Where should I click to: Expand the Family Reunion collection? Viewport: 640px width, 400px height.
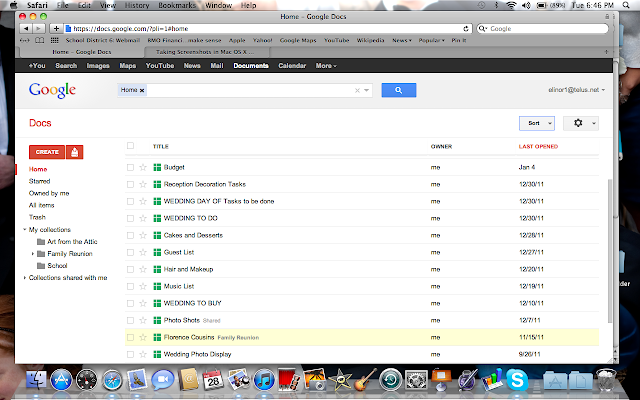(x=33, y=254)
